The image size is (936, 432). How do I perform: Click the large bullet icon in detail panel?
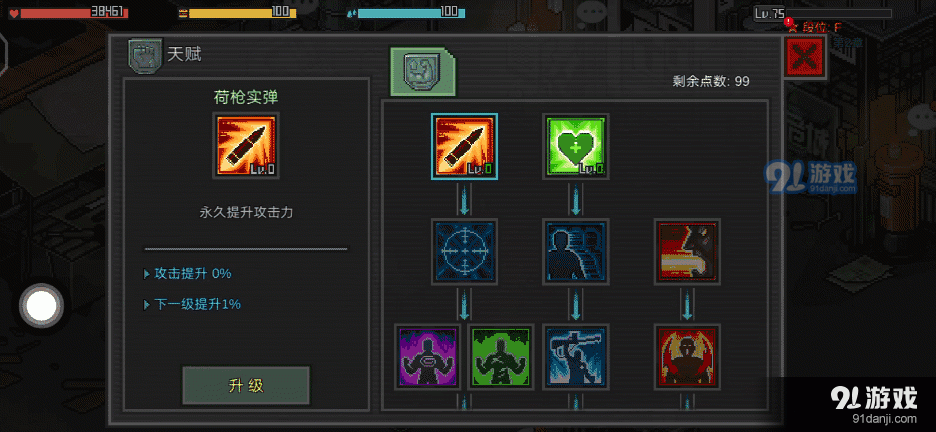coord(246,145)
